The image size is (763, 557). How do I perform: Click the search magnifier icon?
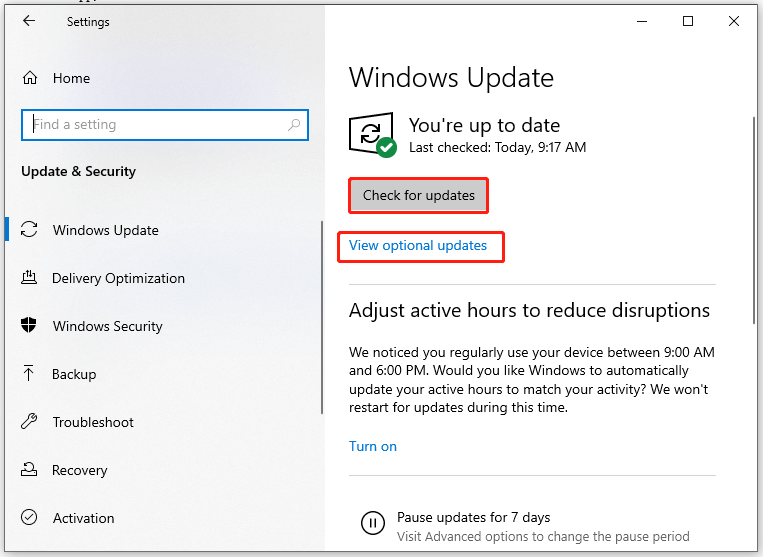pyautogui.click(x=294, y=125)
